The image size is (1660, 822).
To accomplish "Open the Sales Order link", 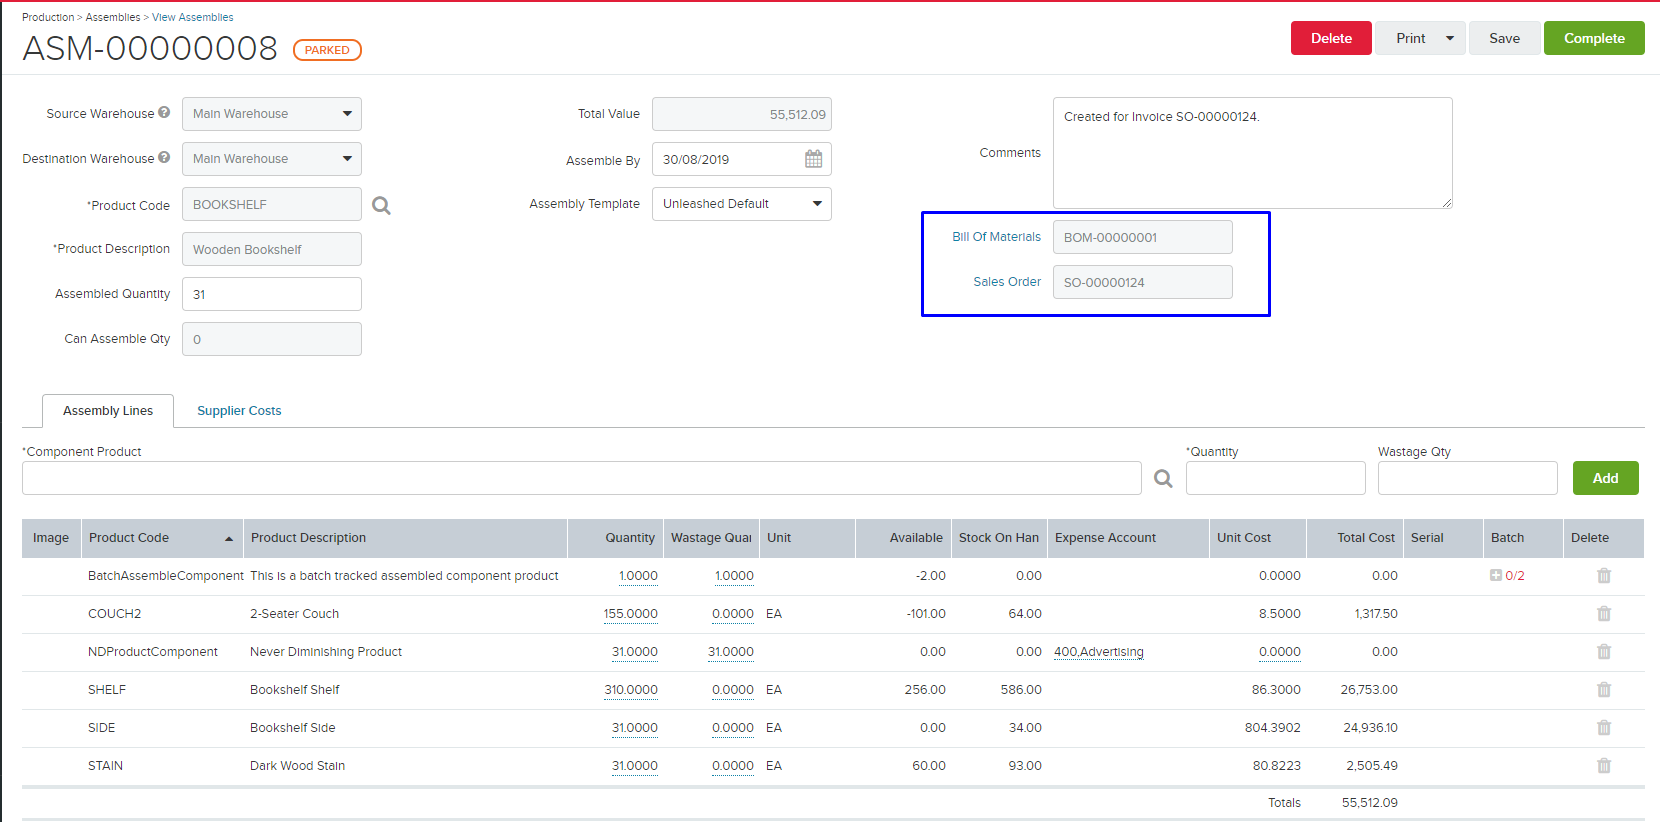I will 1007,282.
